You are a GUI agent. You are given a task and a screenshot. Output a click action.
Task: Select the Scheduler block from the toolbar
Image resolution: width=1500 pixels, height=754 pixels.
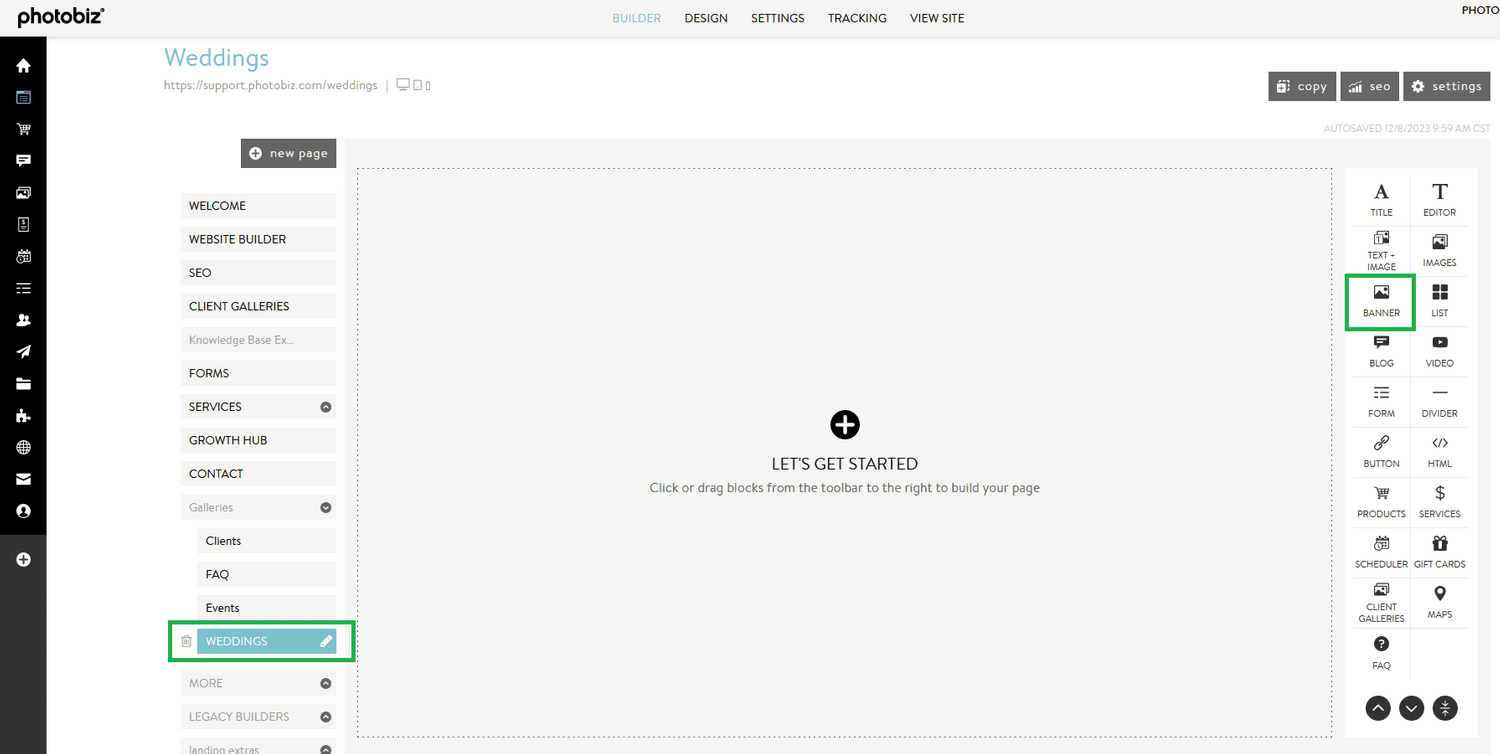1380,551
